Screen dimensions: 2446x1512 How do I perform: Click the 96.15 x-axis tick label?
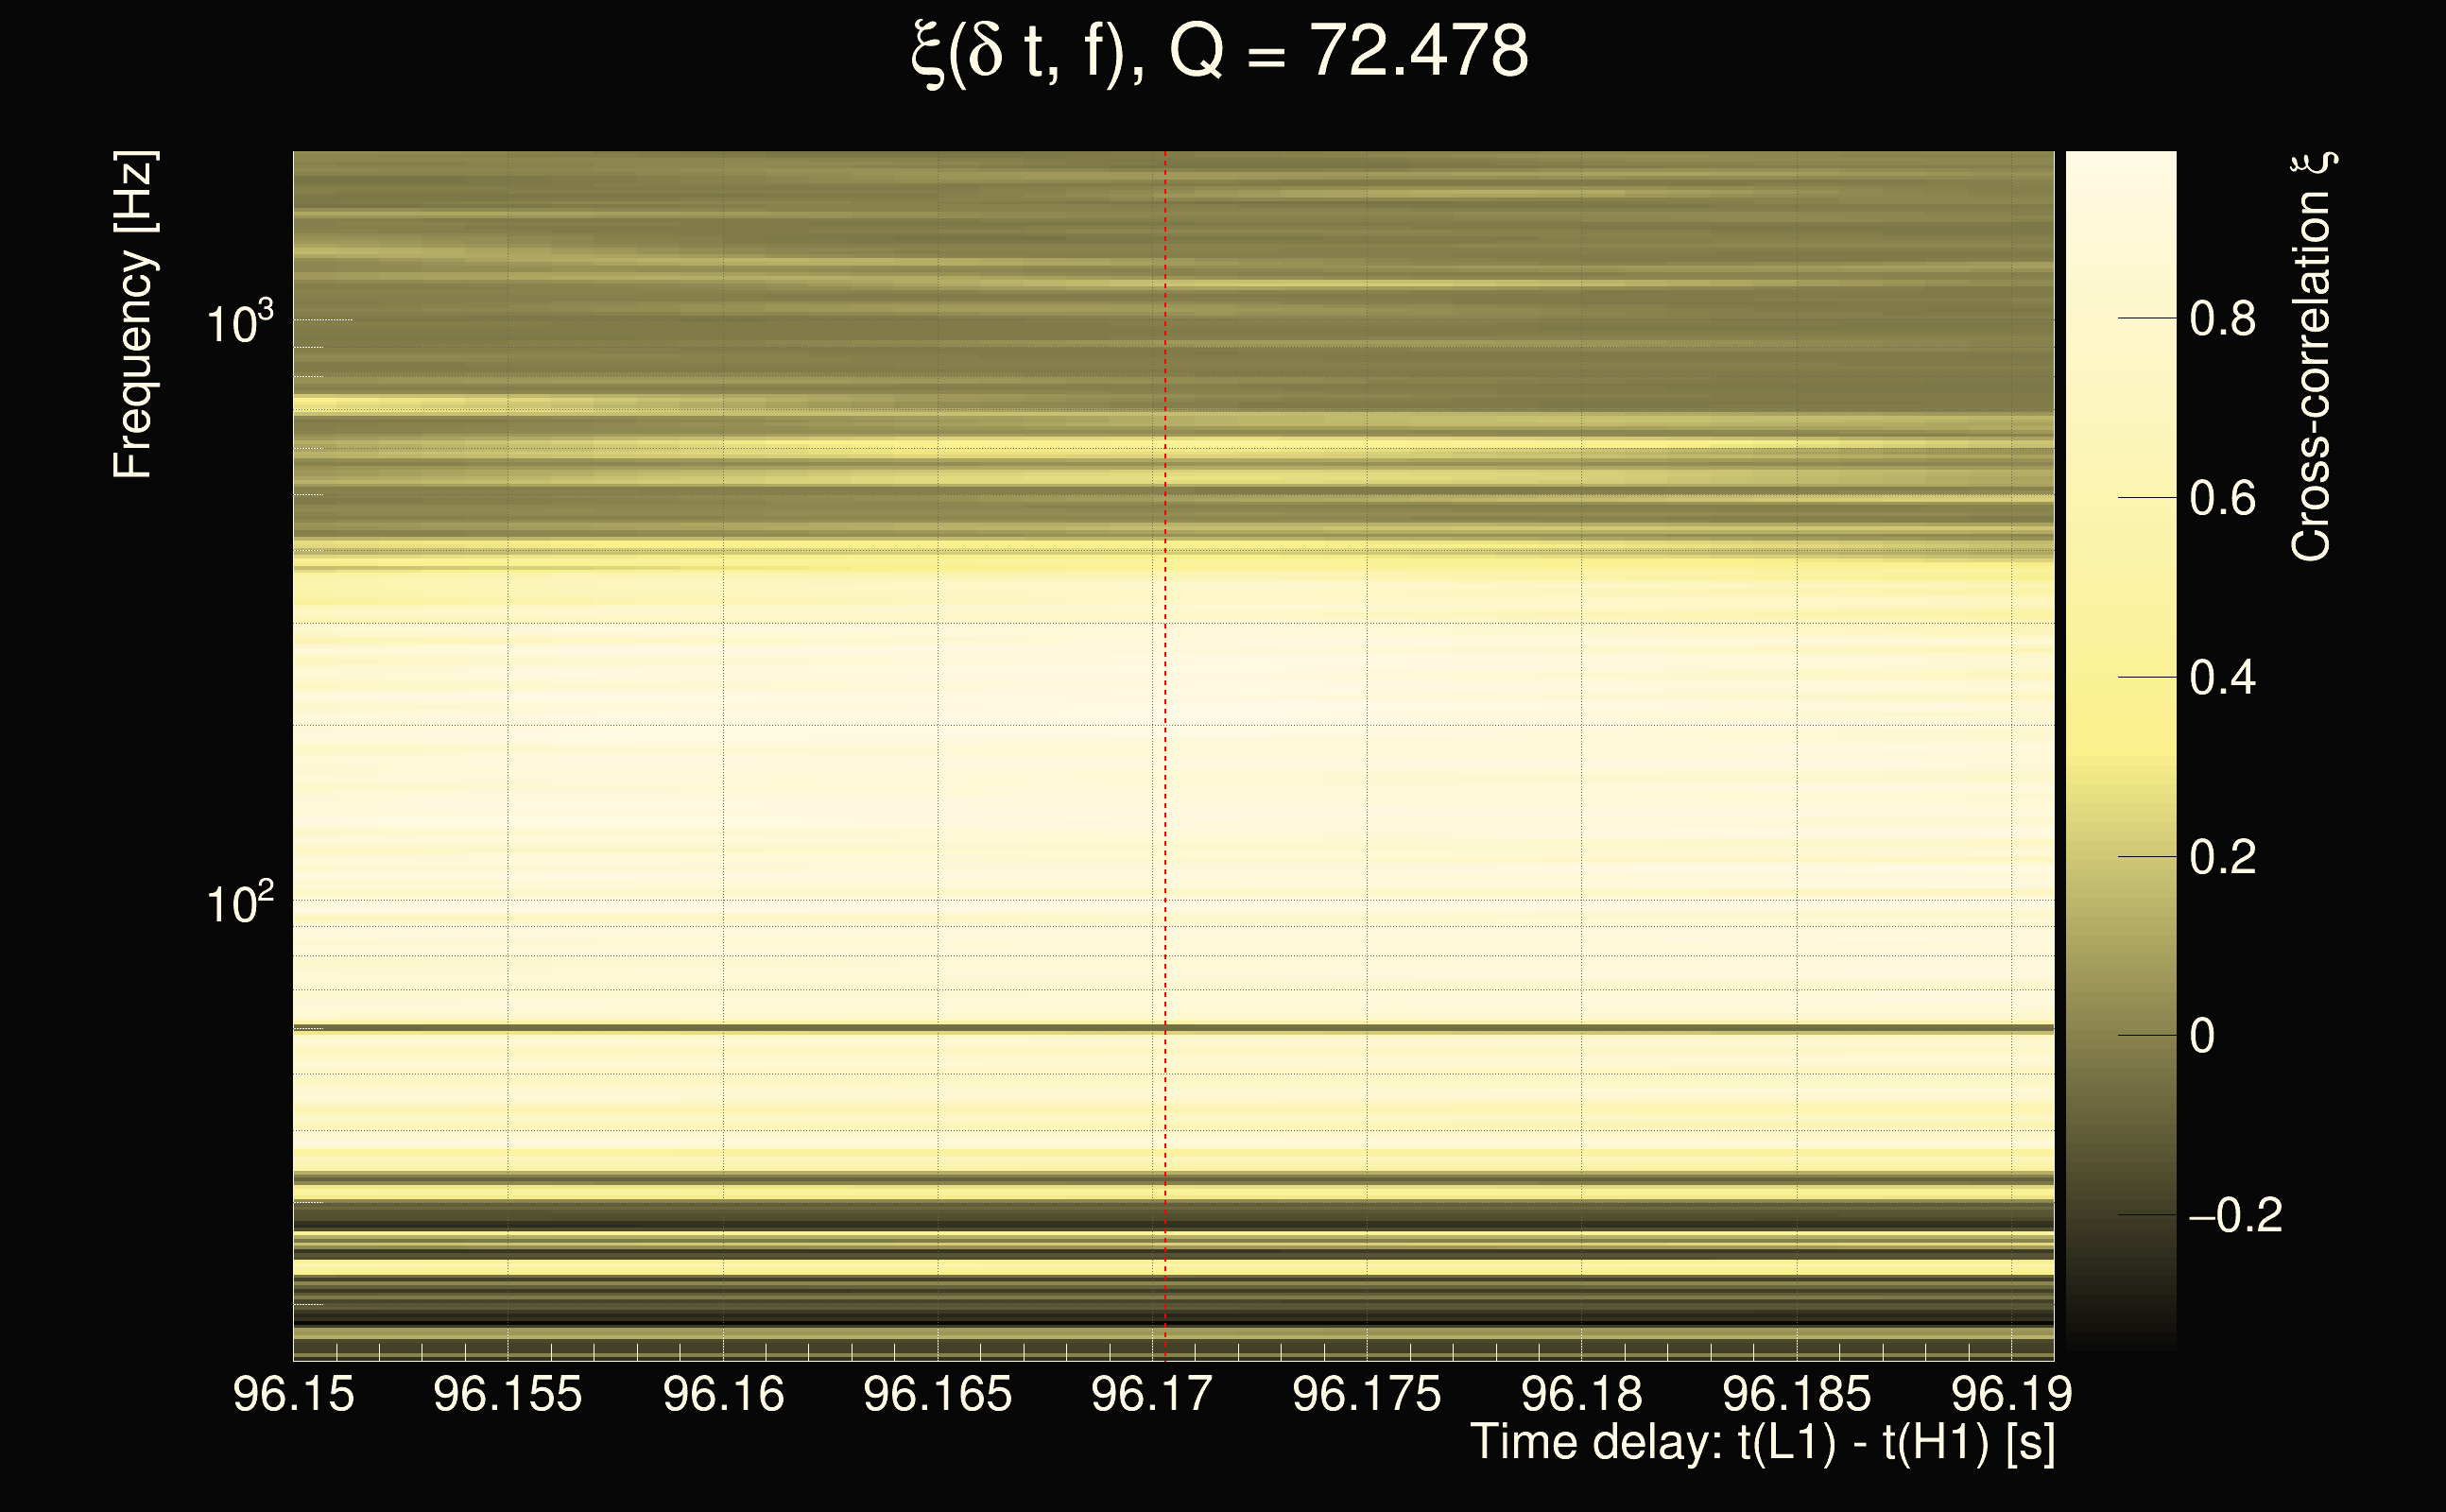tap(293, 1394)
